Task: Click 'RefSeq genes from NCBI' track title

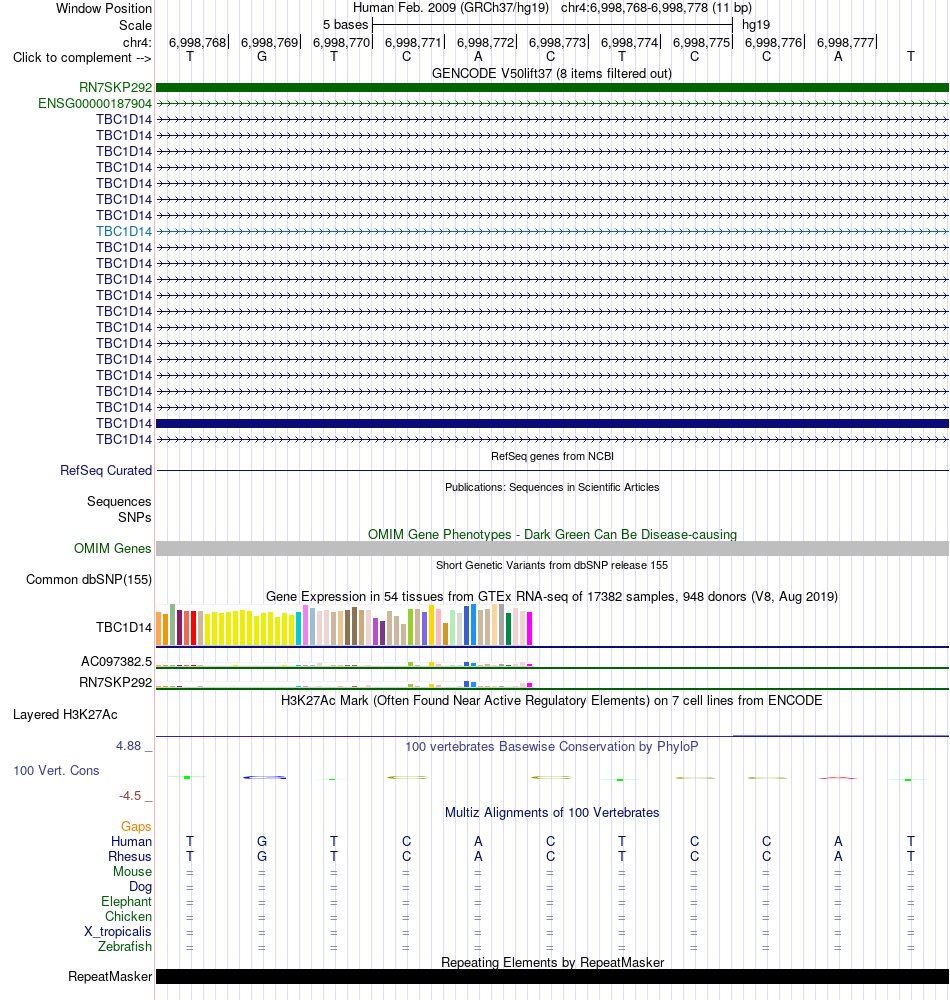Action: pyautogui.click(x=552, y=456)
